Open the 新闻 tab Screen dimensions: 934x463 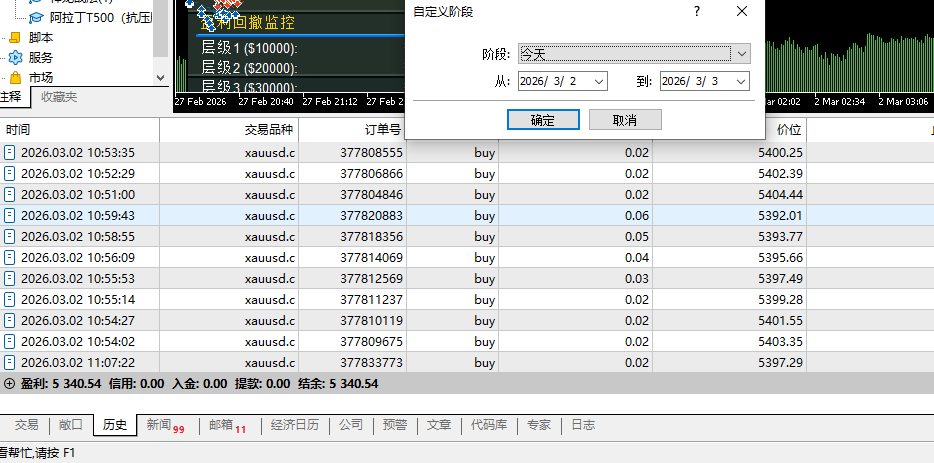[165, 425]
